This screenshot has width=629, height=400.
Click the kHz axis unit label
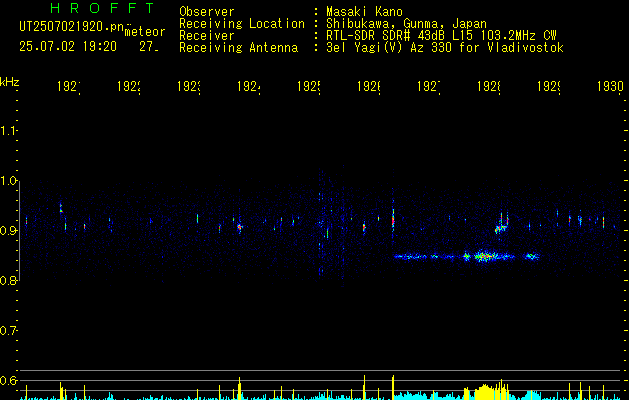tap(9, 81)
